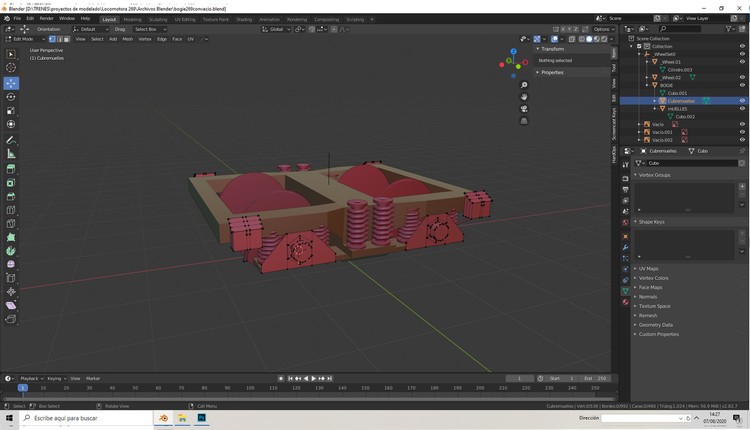
Task: Switch to the Shading workspace tab
Action: tap(244, 20)
